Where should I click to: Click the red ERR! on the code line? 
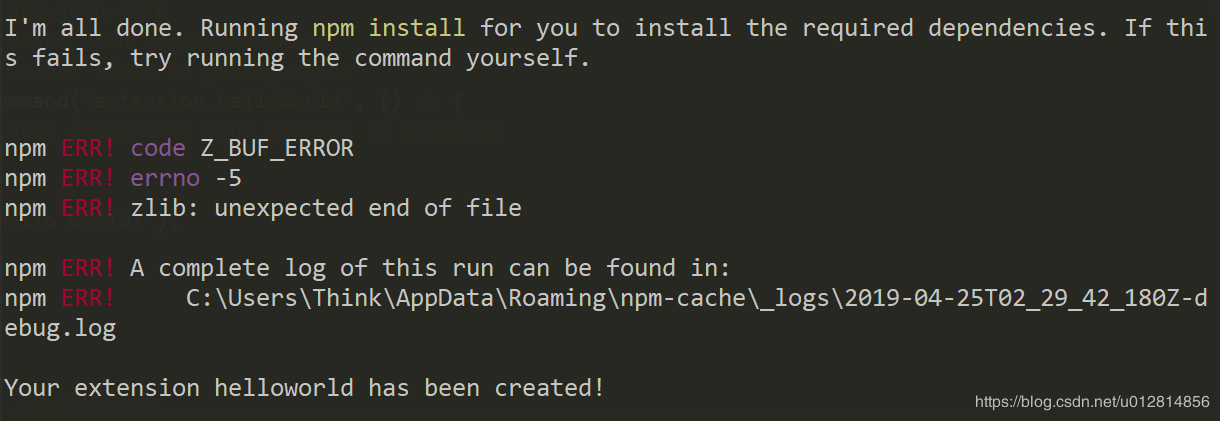click(x=88, y=148)
